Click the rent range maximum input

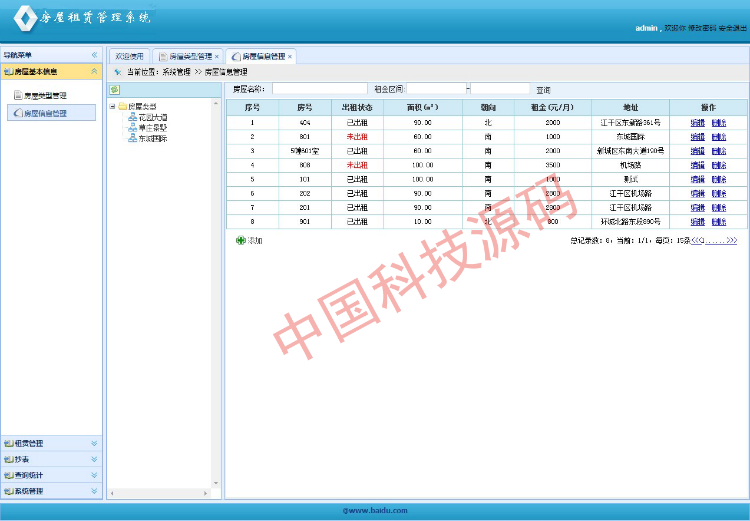coord(500,89)
